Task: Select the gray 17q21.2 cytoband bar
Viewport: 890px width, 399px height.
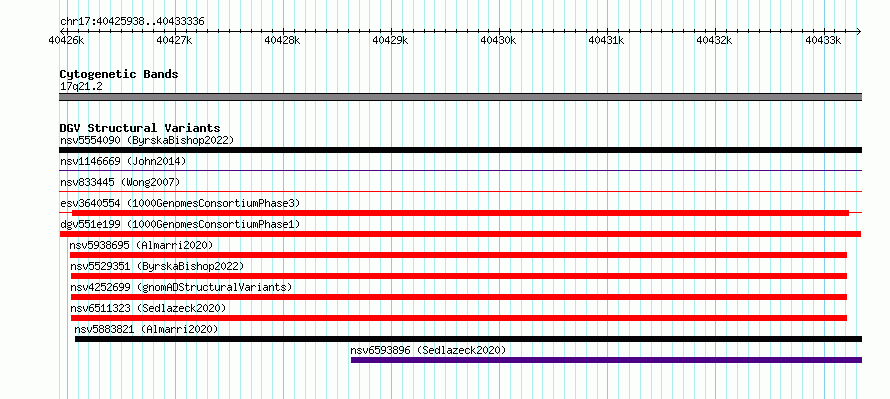Action: click(x=460, y=97)
